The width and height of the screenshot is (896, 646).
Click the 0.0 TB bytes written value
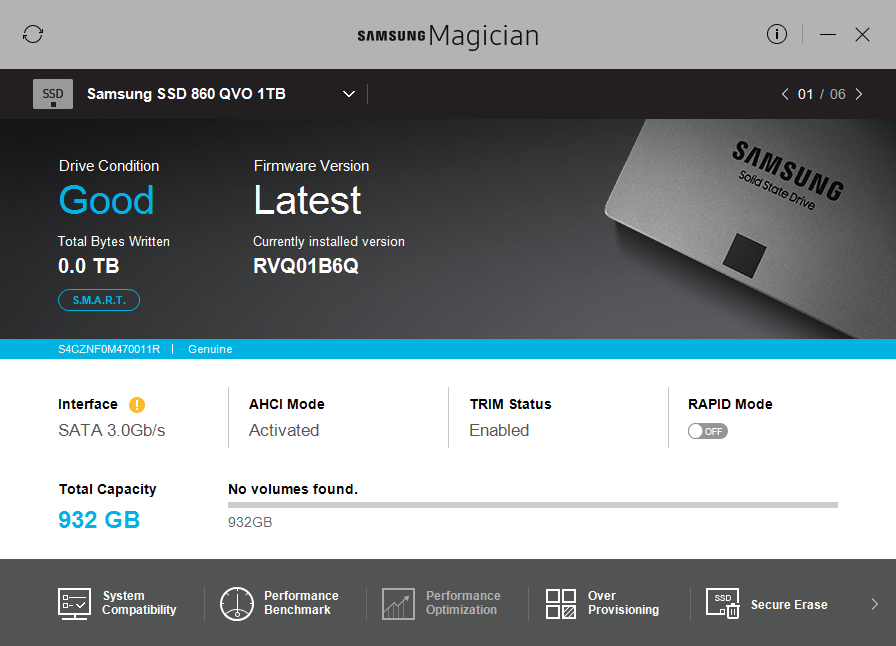tap(89, 266)
